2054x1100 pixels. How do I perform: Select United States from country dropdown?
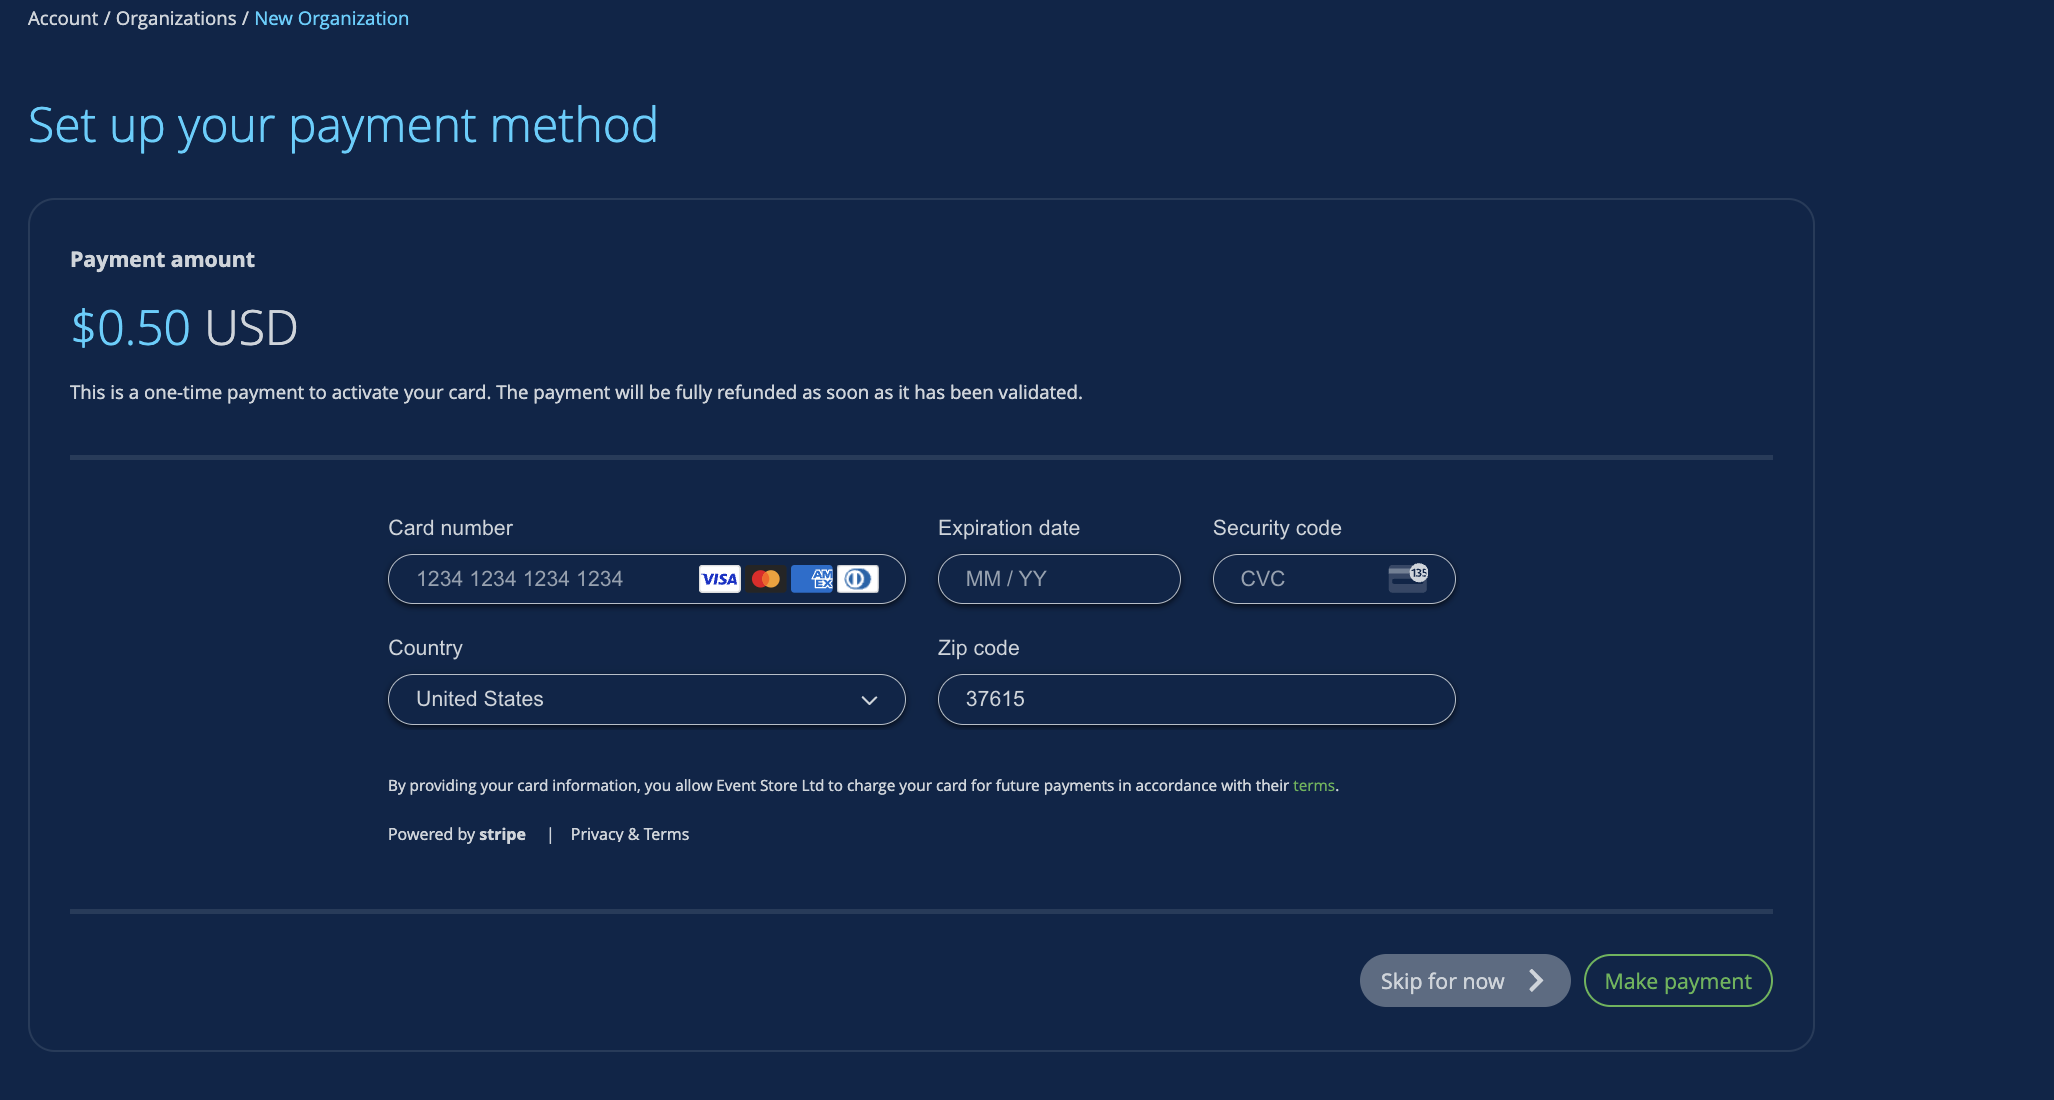tap(645, 698)
